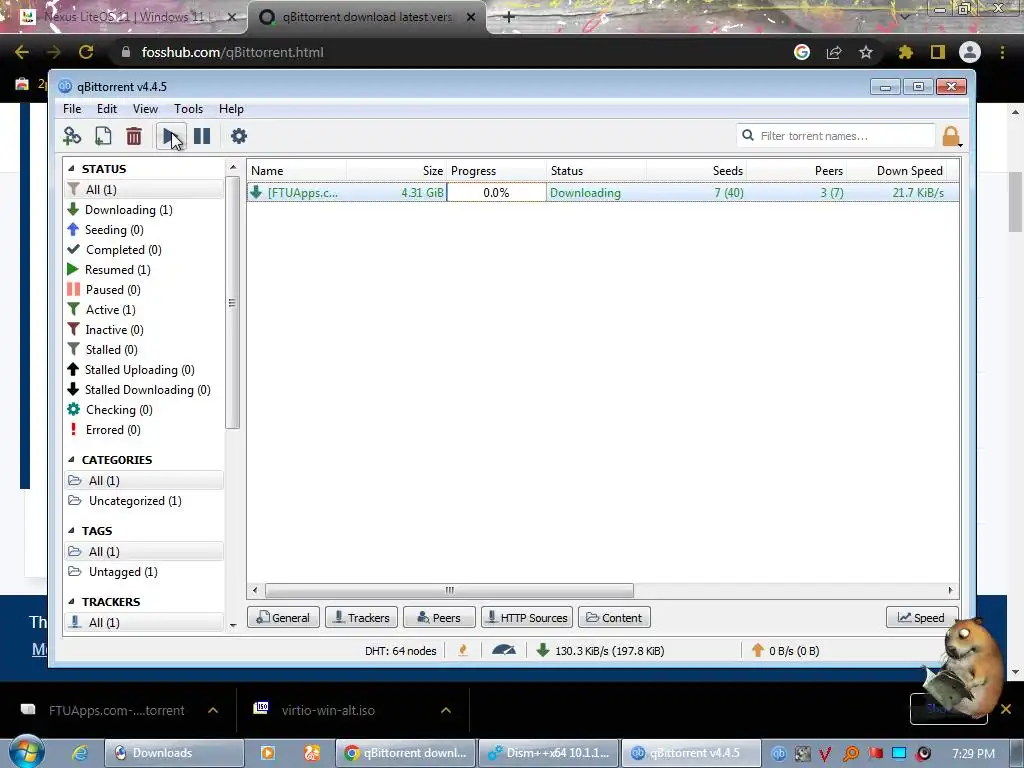Open Options via the gear icon

(x=239, y=136)
